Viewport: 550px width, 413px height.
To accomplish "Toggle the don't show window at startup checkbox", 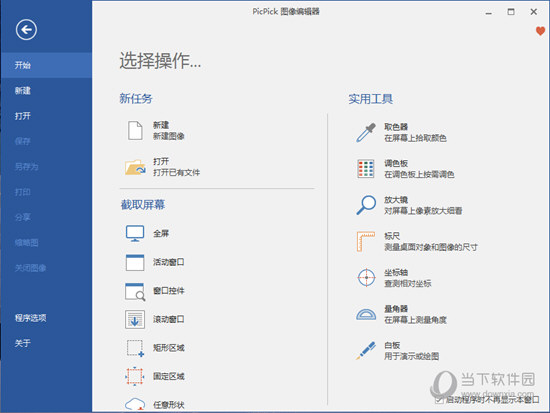I will tap(439, 400).
